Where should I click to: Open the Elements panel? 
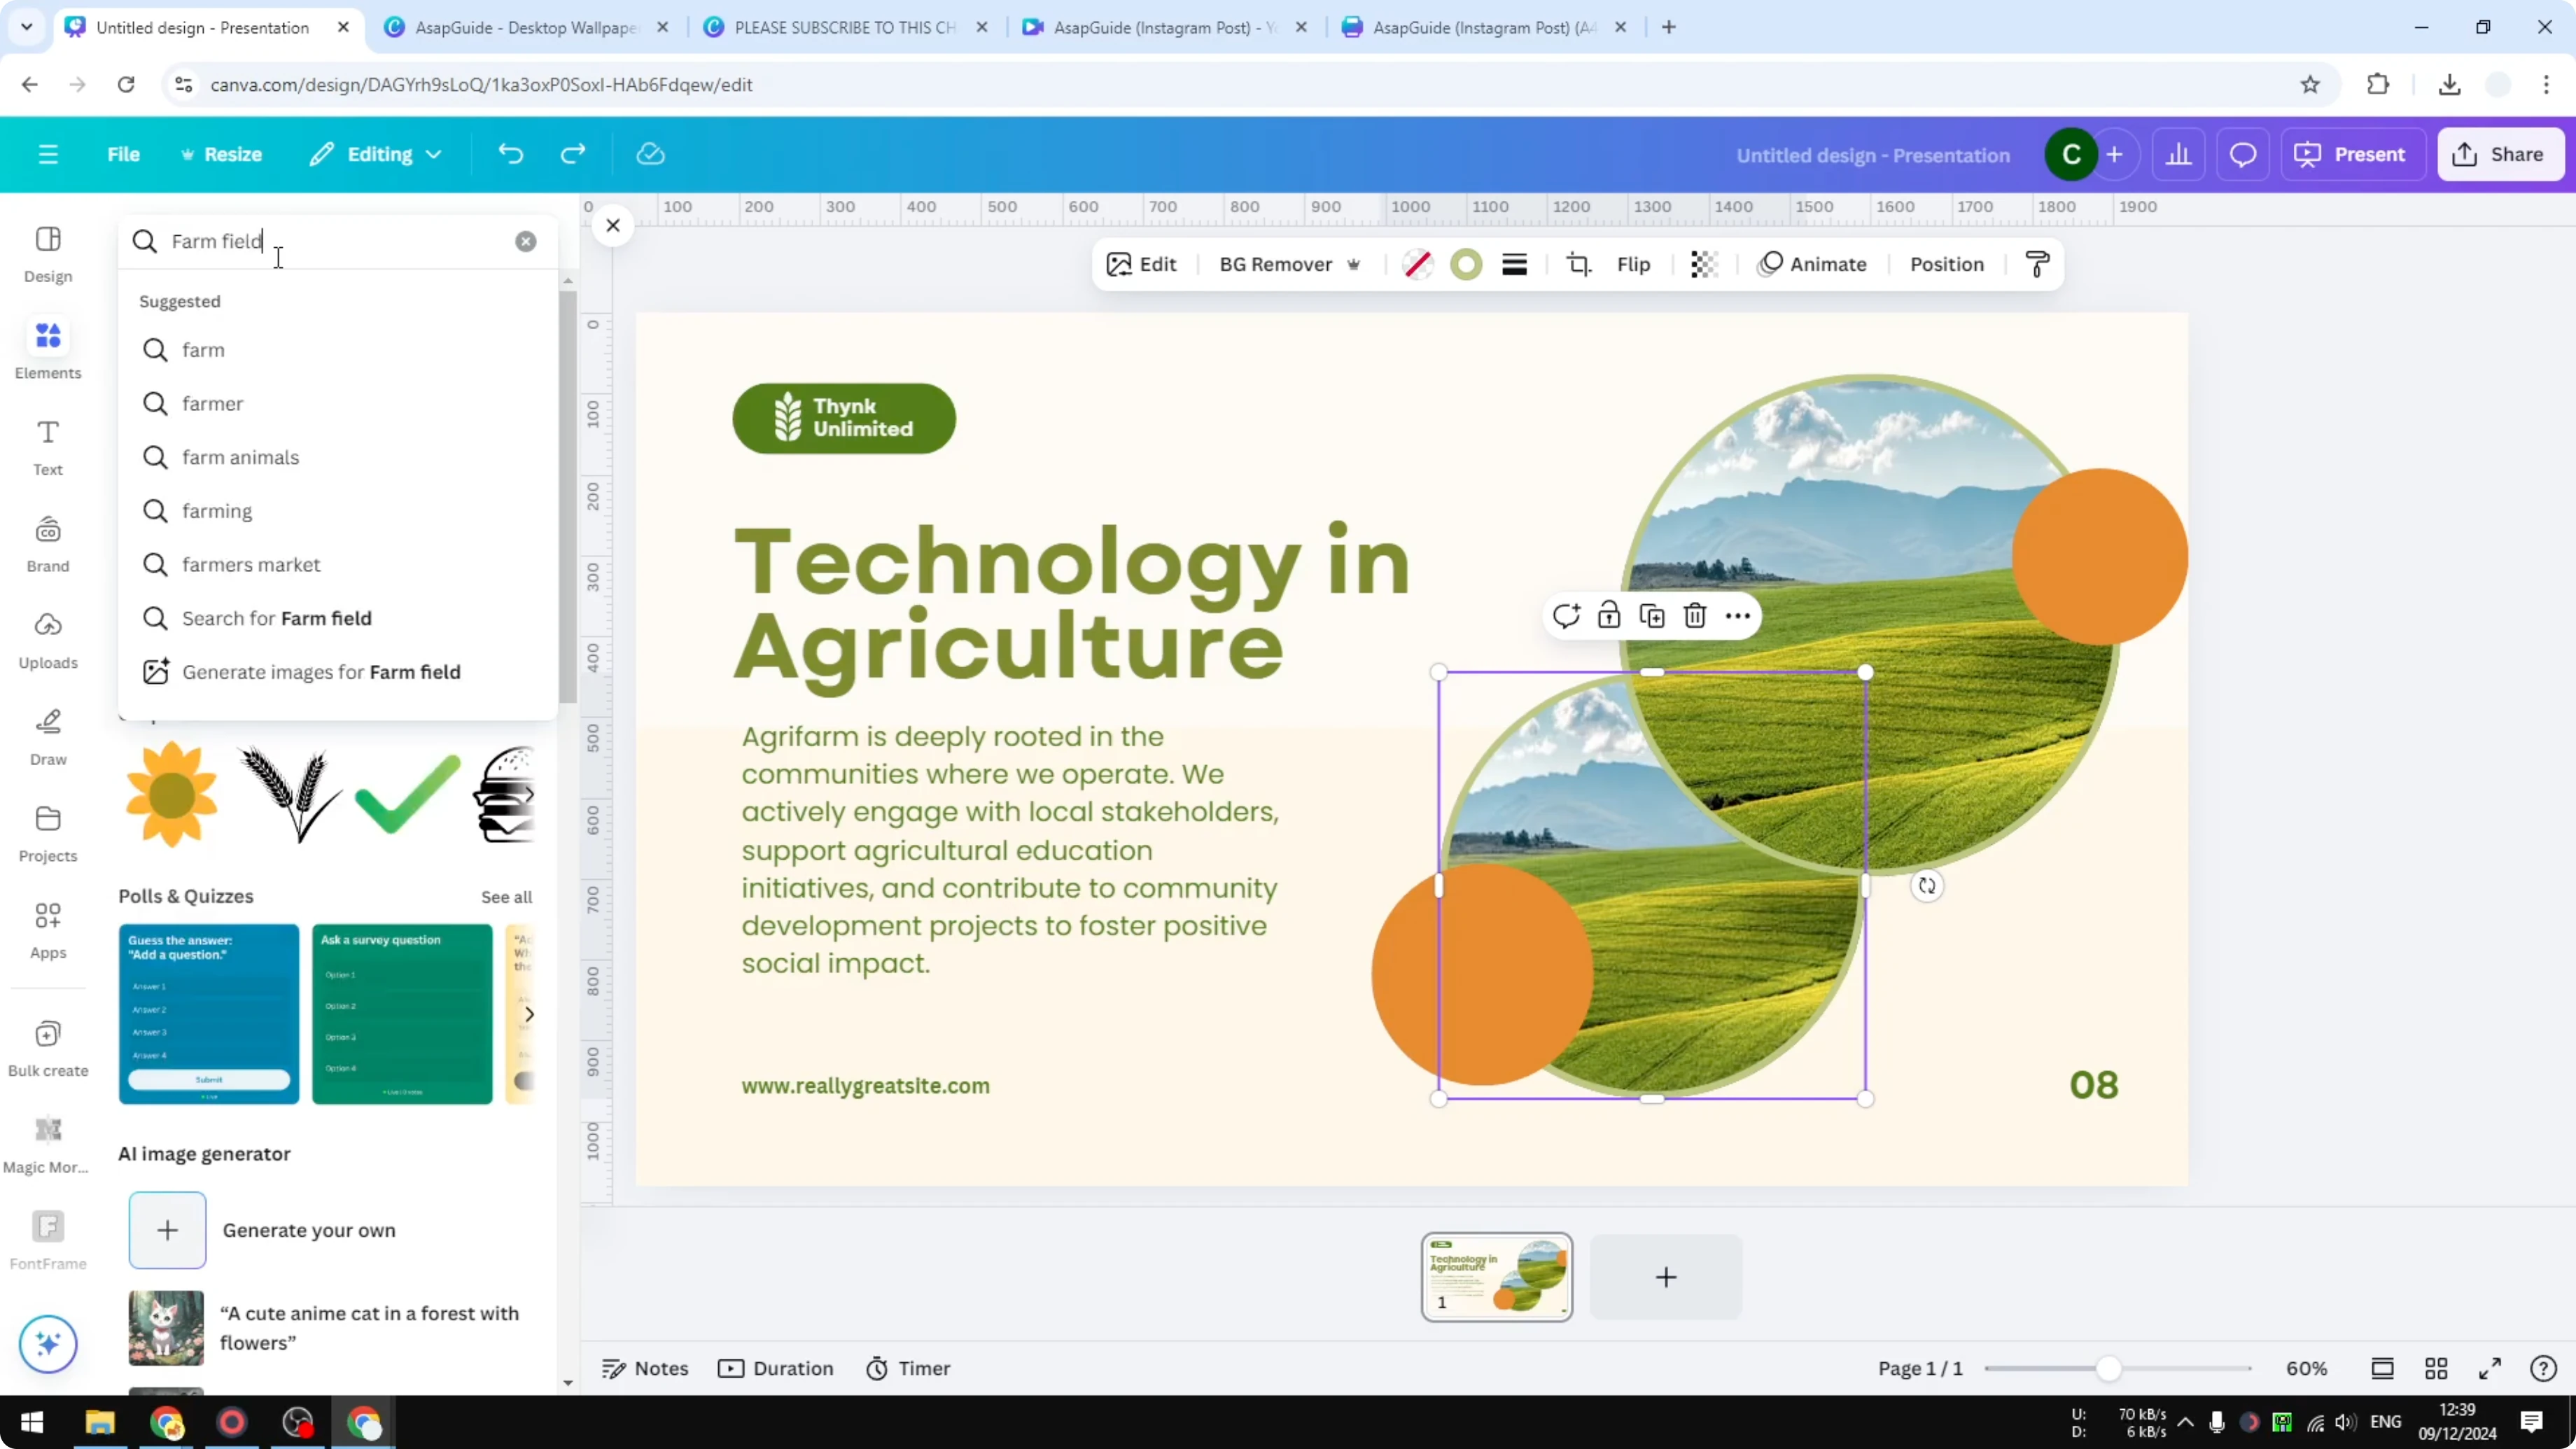[x=47, y=348]
